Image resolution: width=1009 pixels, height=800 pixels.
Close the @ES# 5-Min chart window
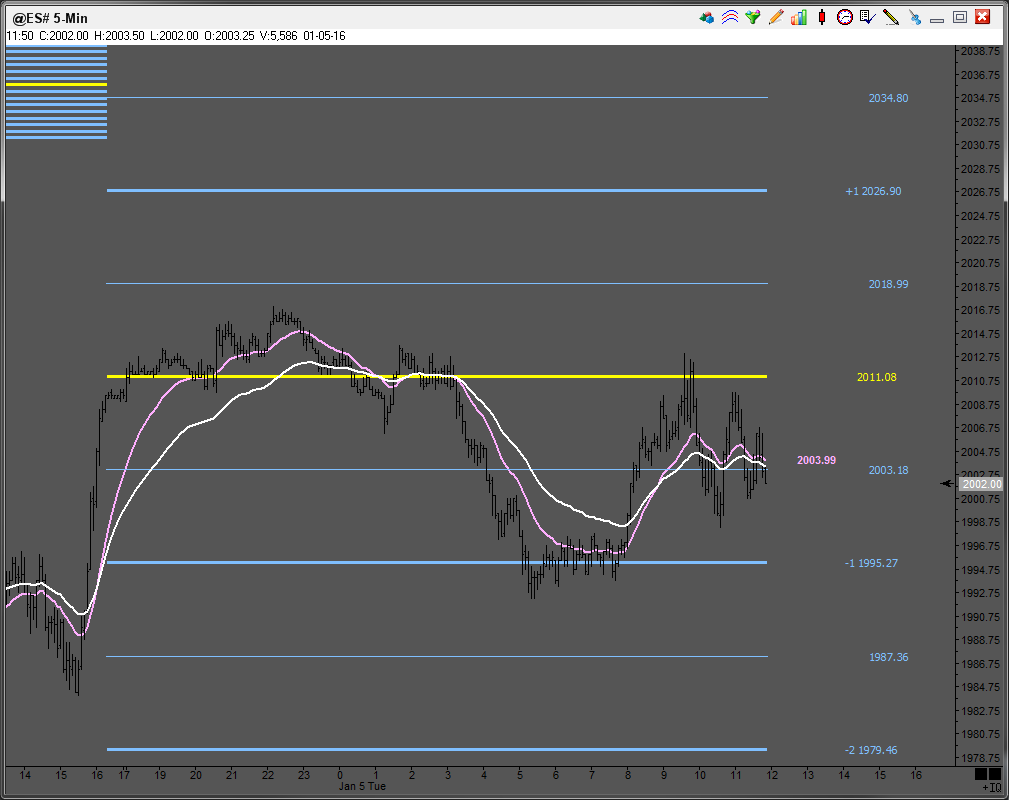(983, 17)
